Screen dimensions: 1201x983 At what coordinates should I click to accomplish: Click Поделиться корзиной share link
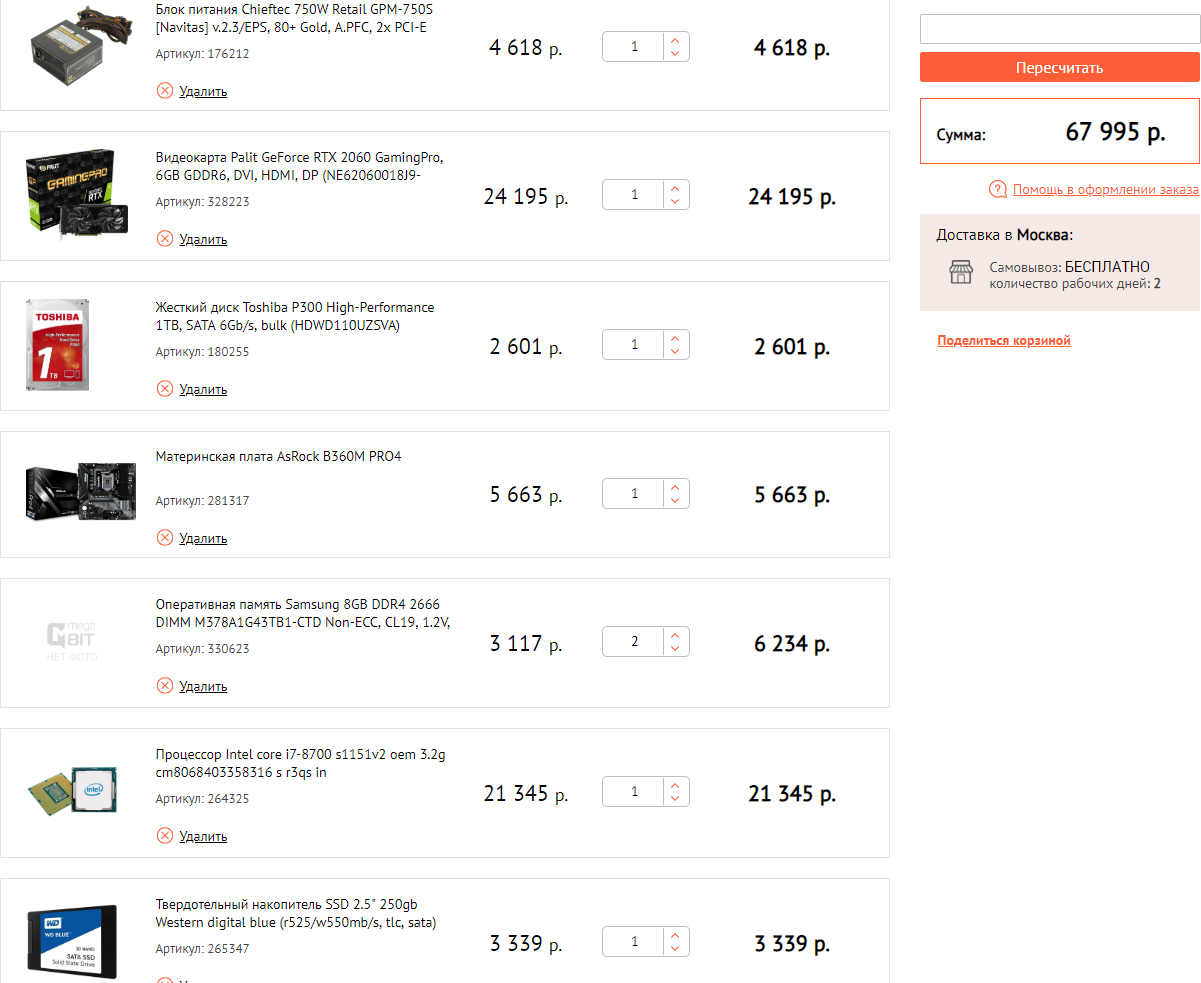[1004, 341]
